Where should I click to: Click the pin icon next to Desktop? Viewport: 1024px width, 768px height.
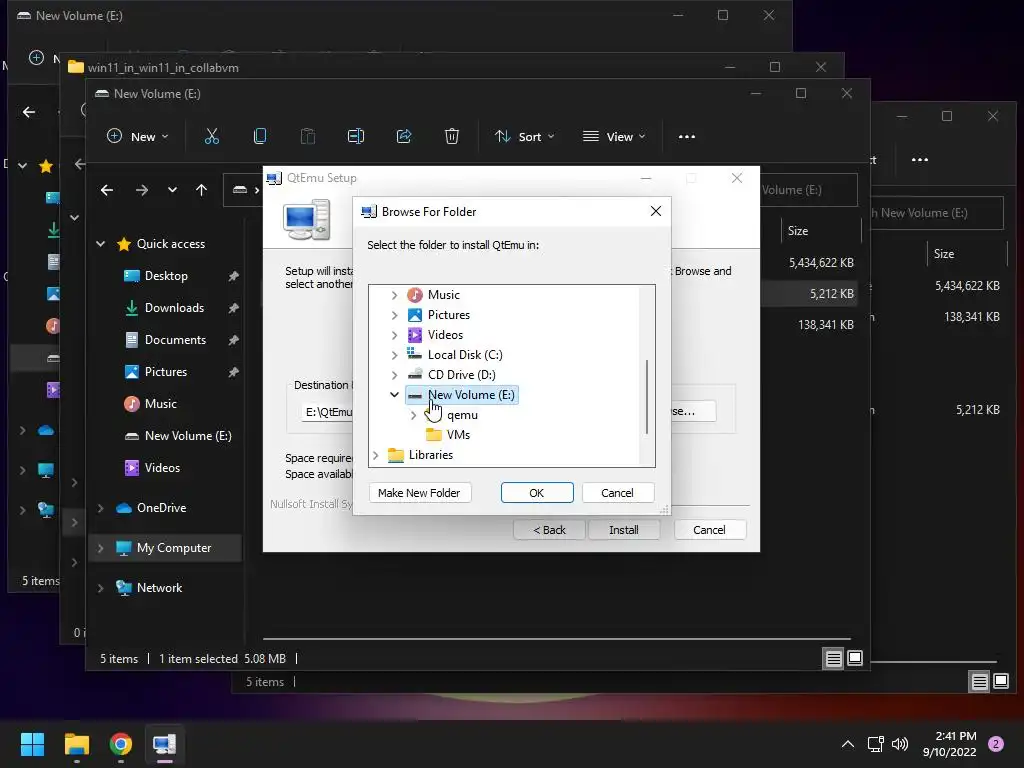pyautogui.click(x=233, y=276)
